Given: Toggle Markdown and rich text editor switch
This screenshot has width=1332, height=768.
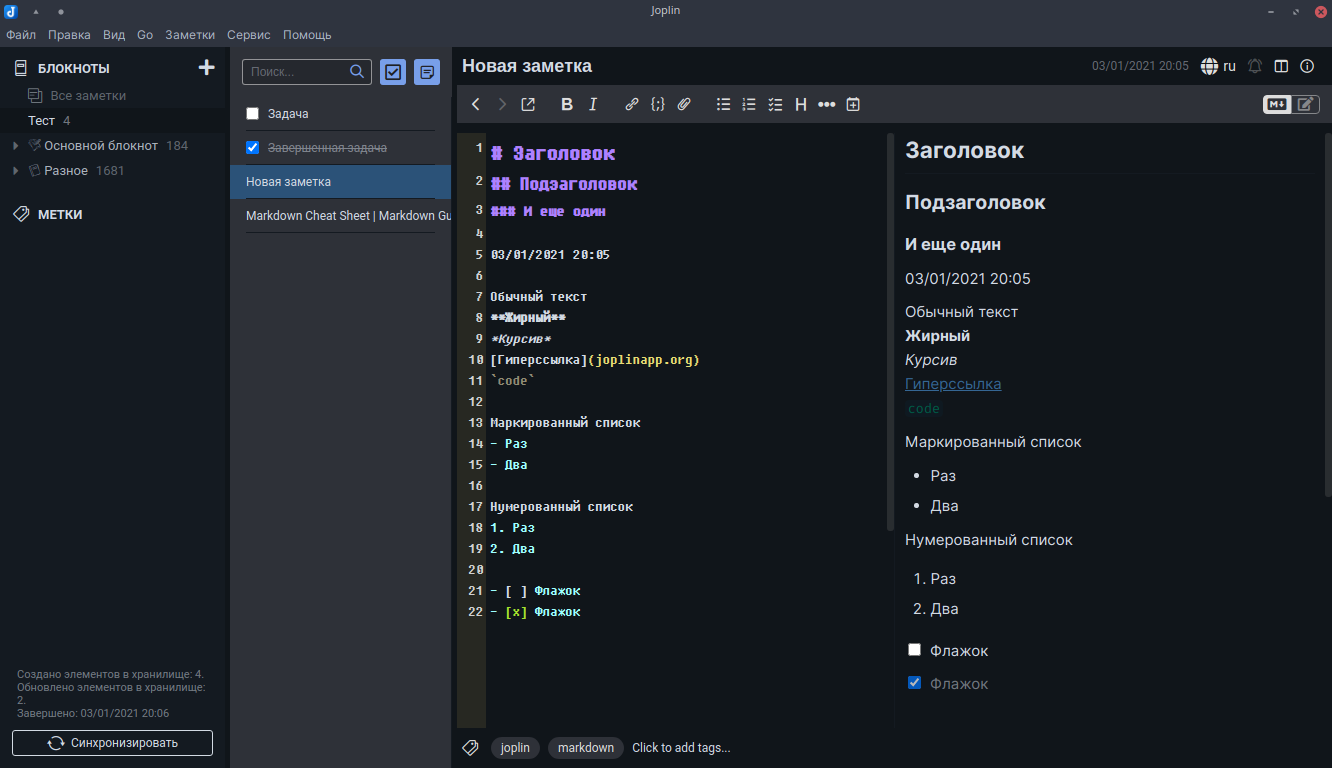Looking at the screenshot, I should tap(1291, 104).
